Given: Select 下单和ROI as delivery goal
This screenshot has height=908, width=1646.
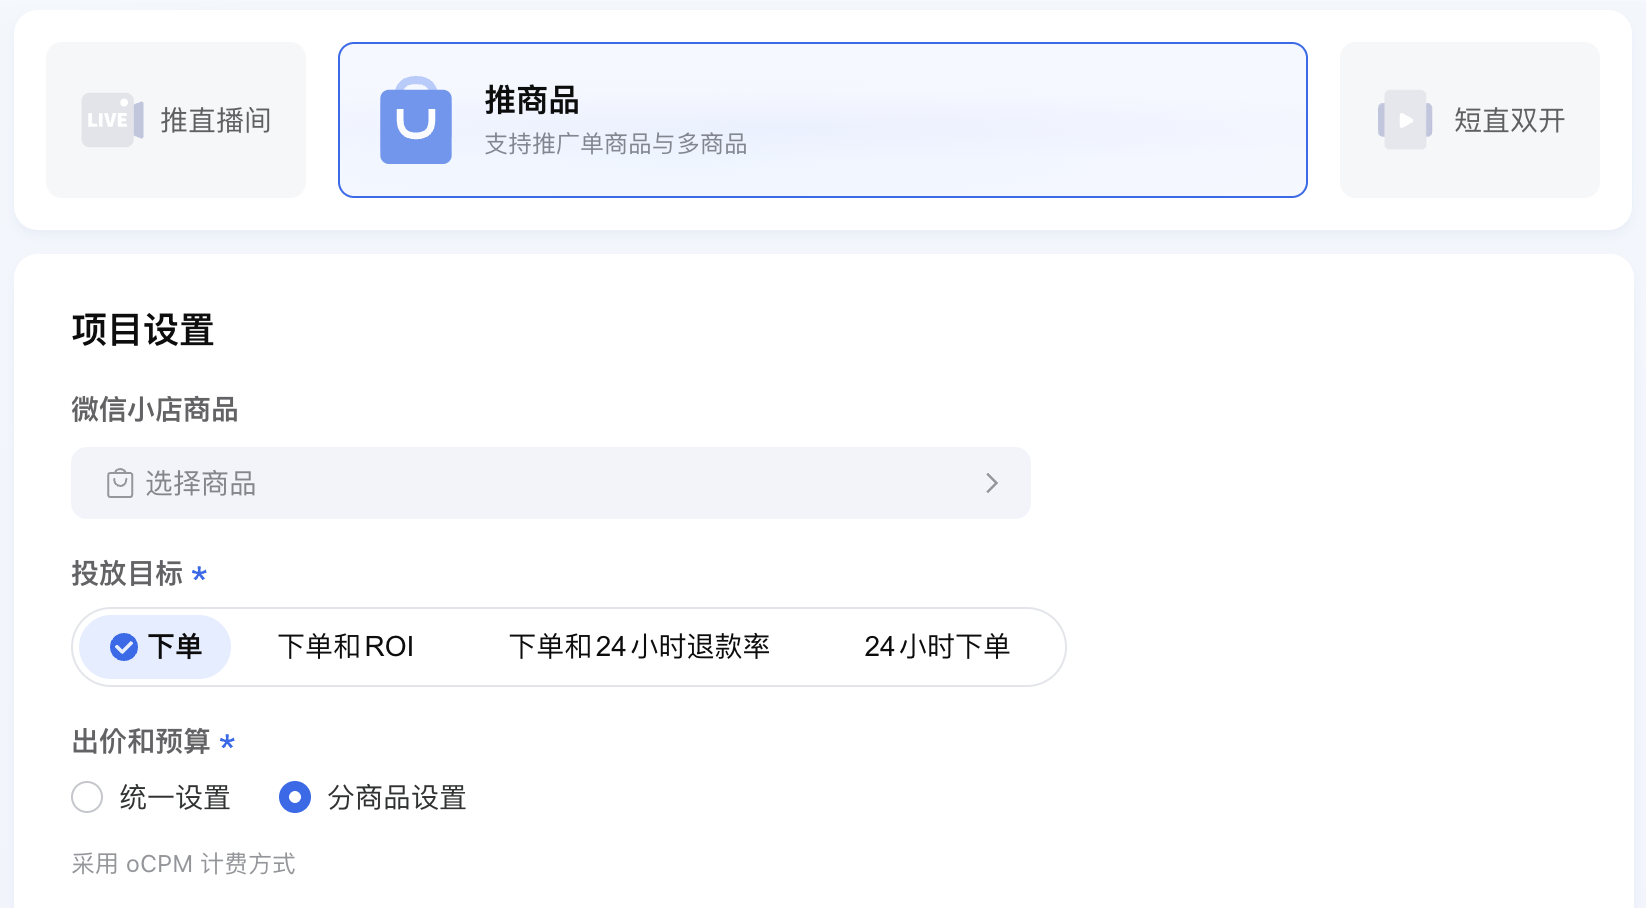Looking at the screenshot, I should pyautogui.click(x=346, y=647).
